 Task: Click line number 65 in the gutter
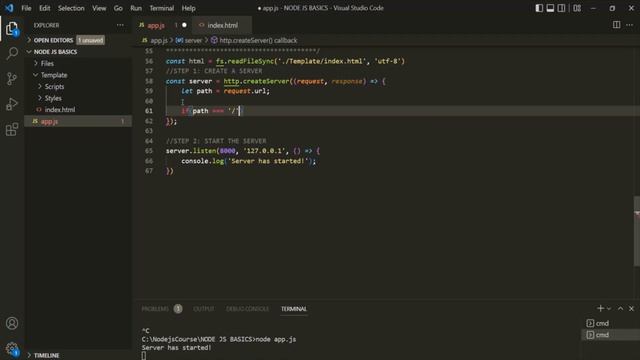(149, 151)
